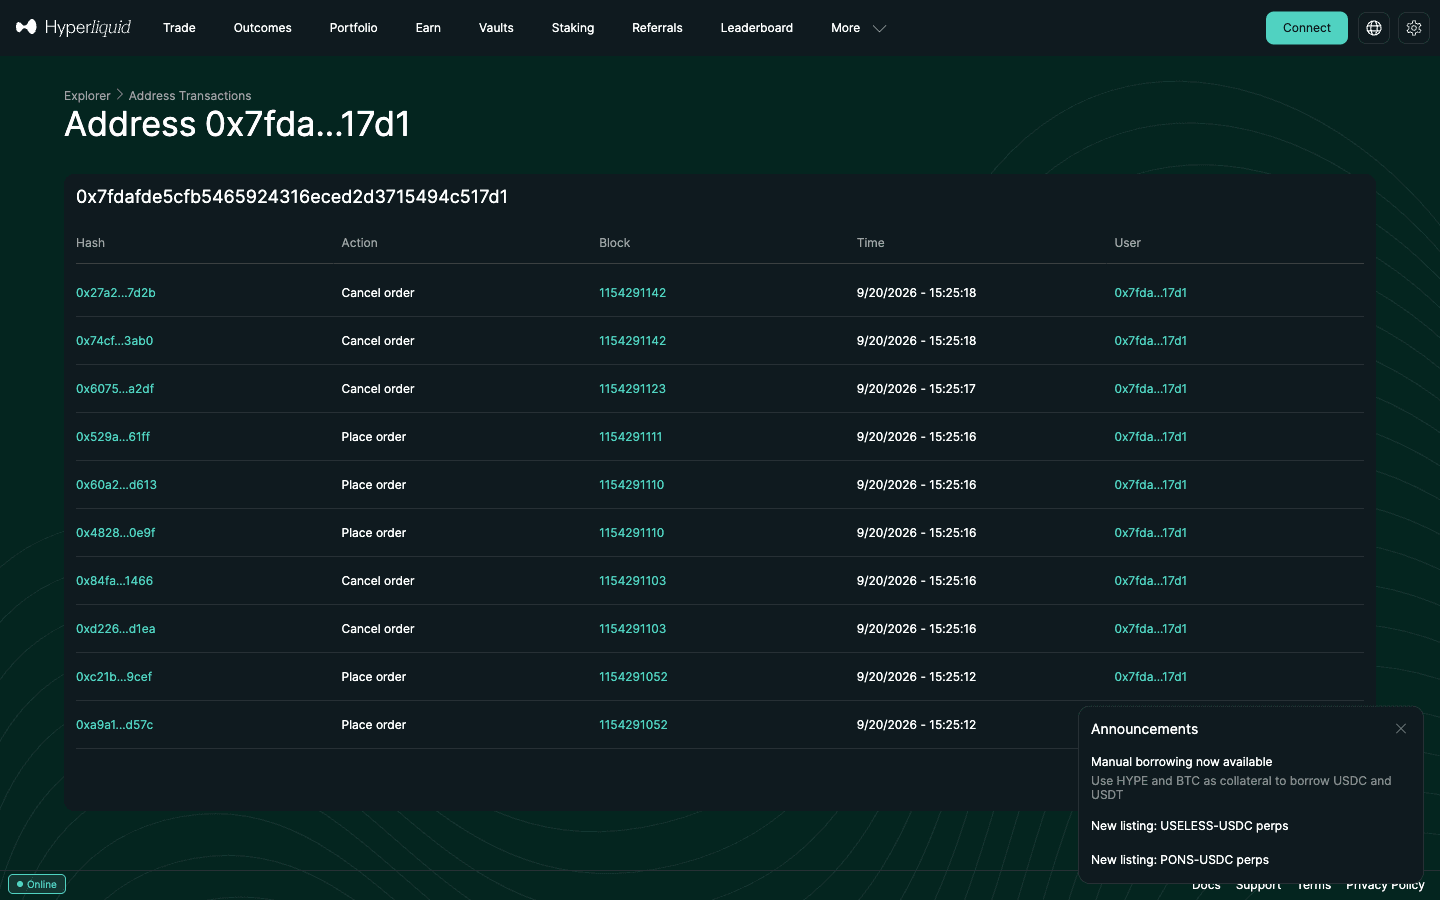1440x900 pixels.
Task: Click the Online status indicator
Action: click(37, 884)
